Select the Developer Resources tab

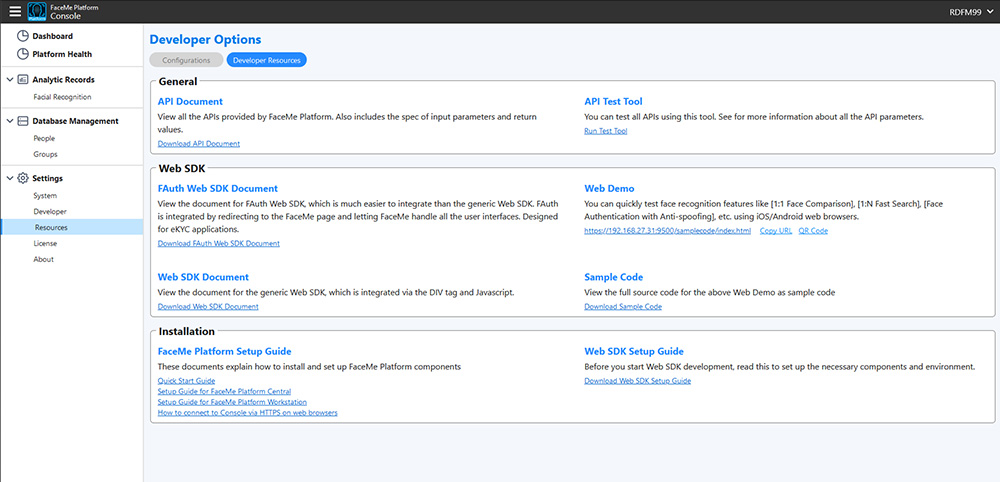[x=267, y=60]
